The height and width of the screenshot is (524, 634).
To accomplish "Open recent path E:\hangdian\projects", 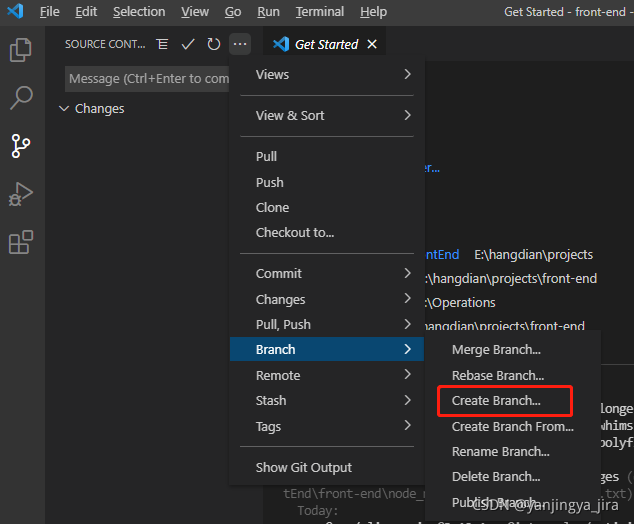I will tap(533, 254).
